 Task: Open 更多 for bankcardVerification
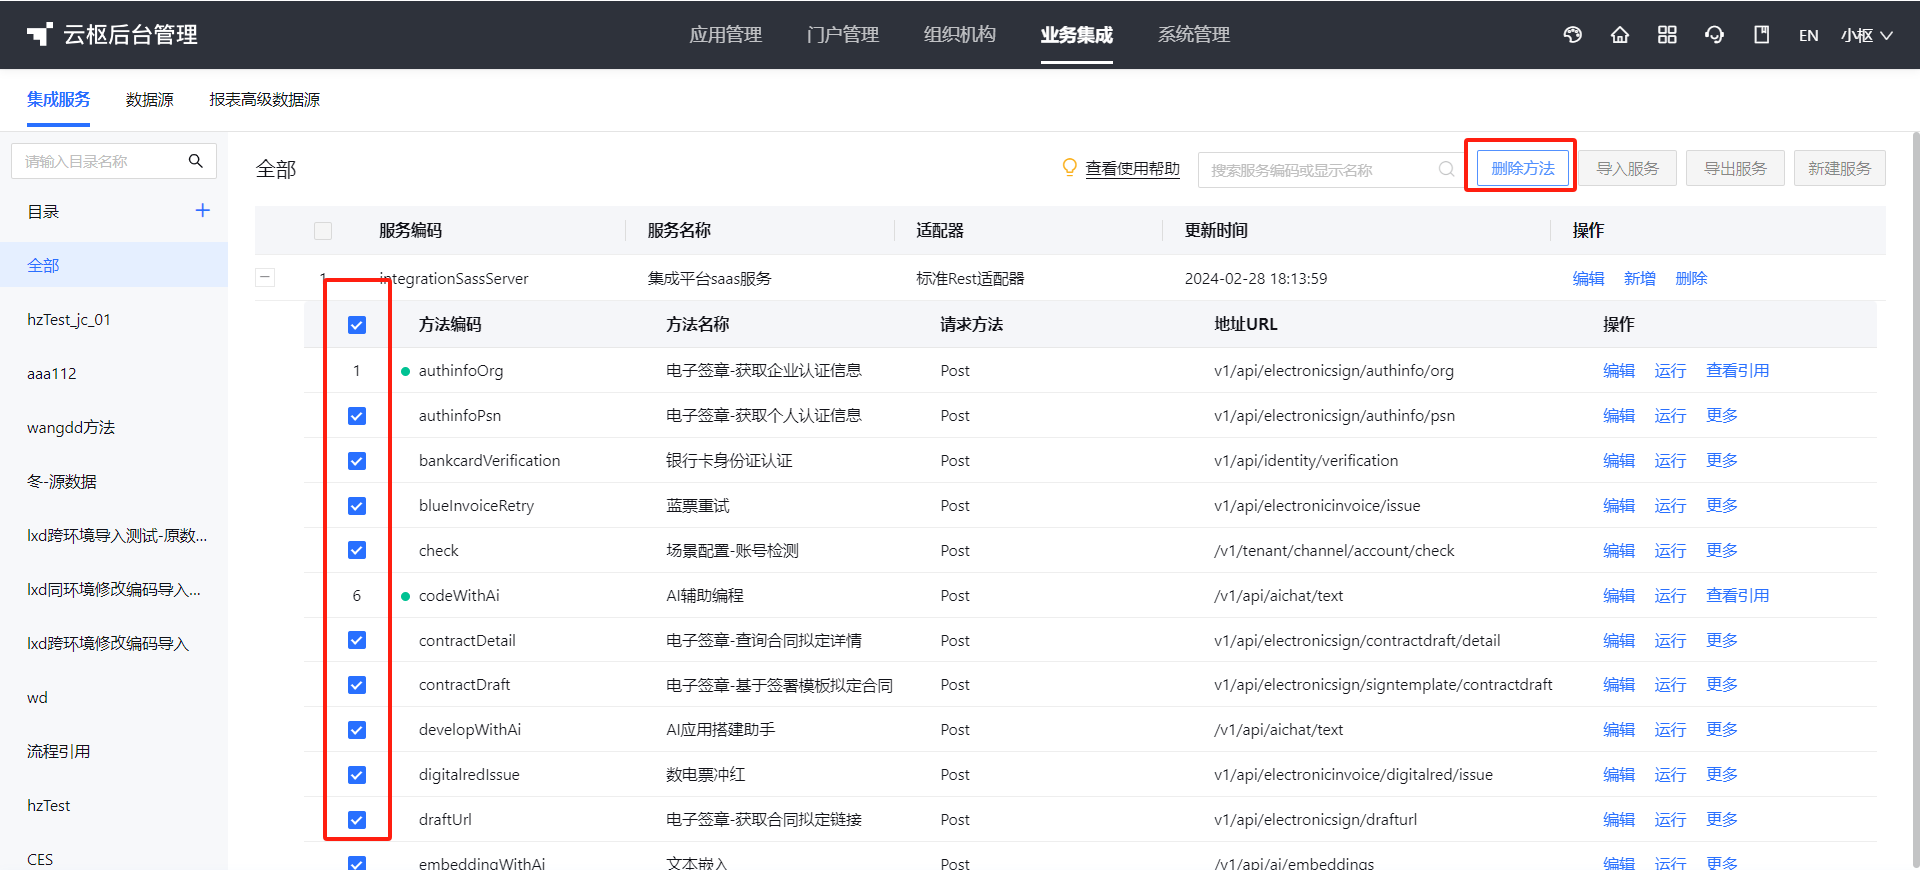[x=1722, y=461]
